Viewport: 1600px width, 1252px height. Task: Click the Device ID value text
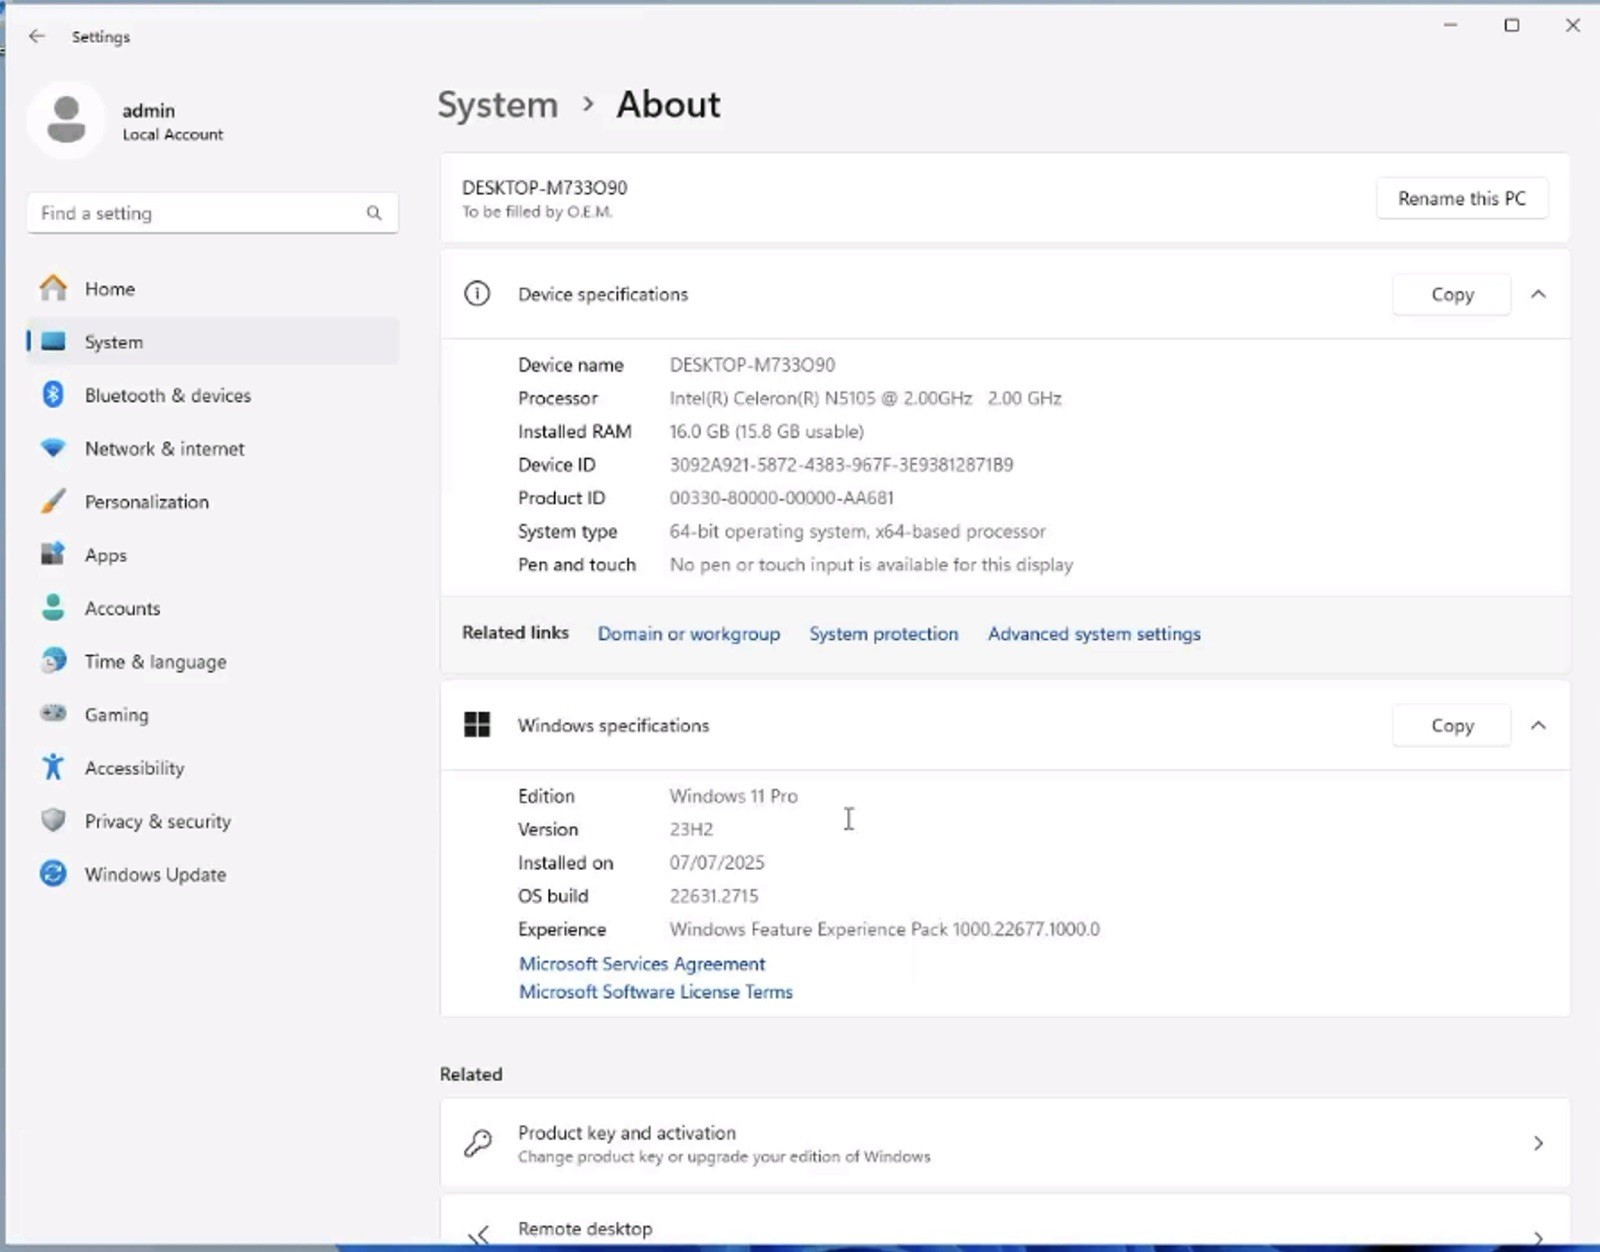click(x=841, y=465)
